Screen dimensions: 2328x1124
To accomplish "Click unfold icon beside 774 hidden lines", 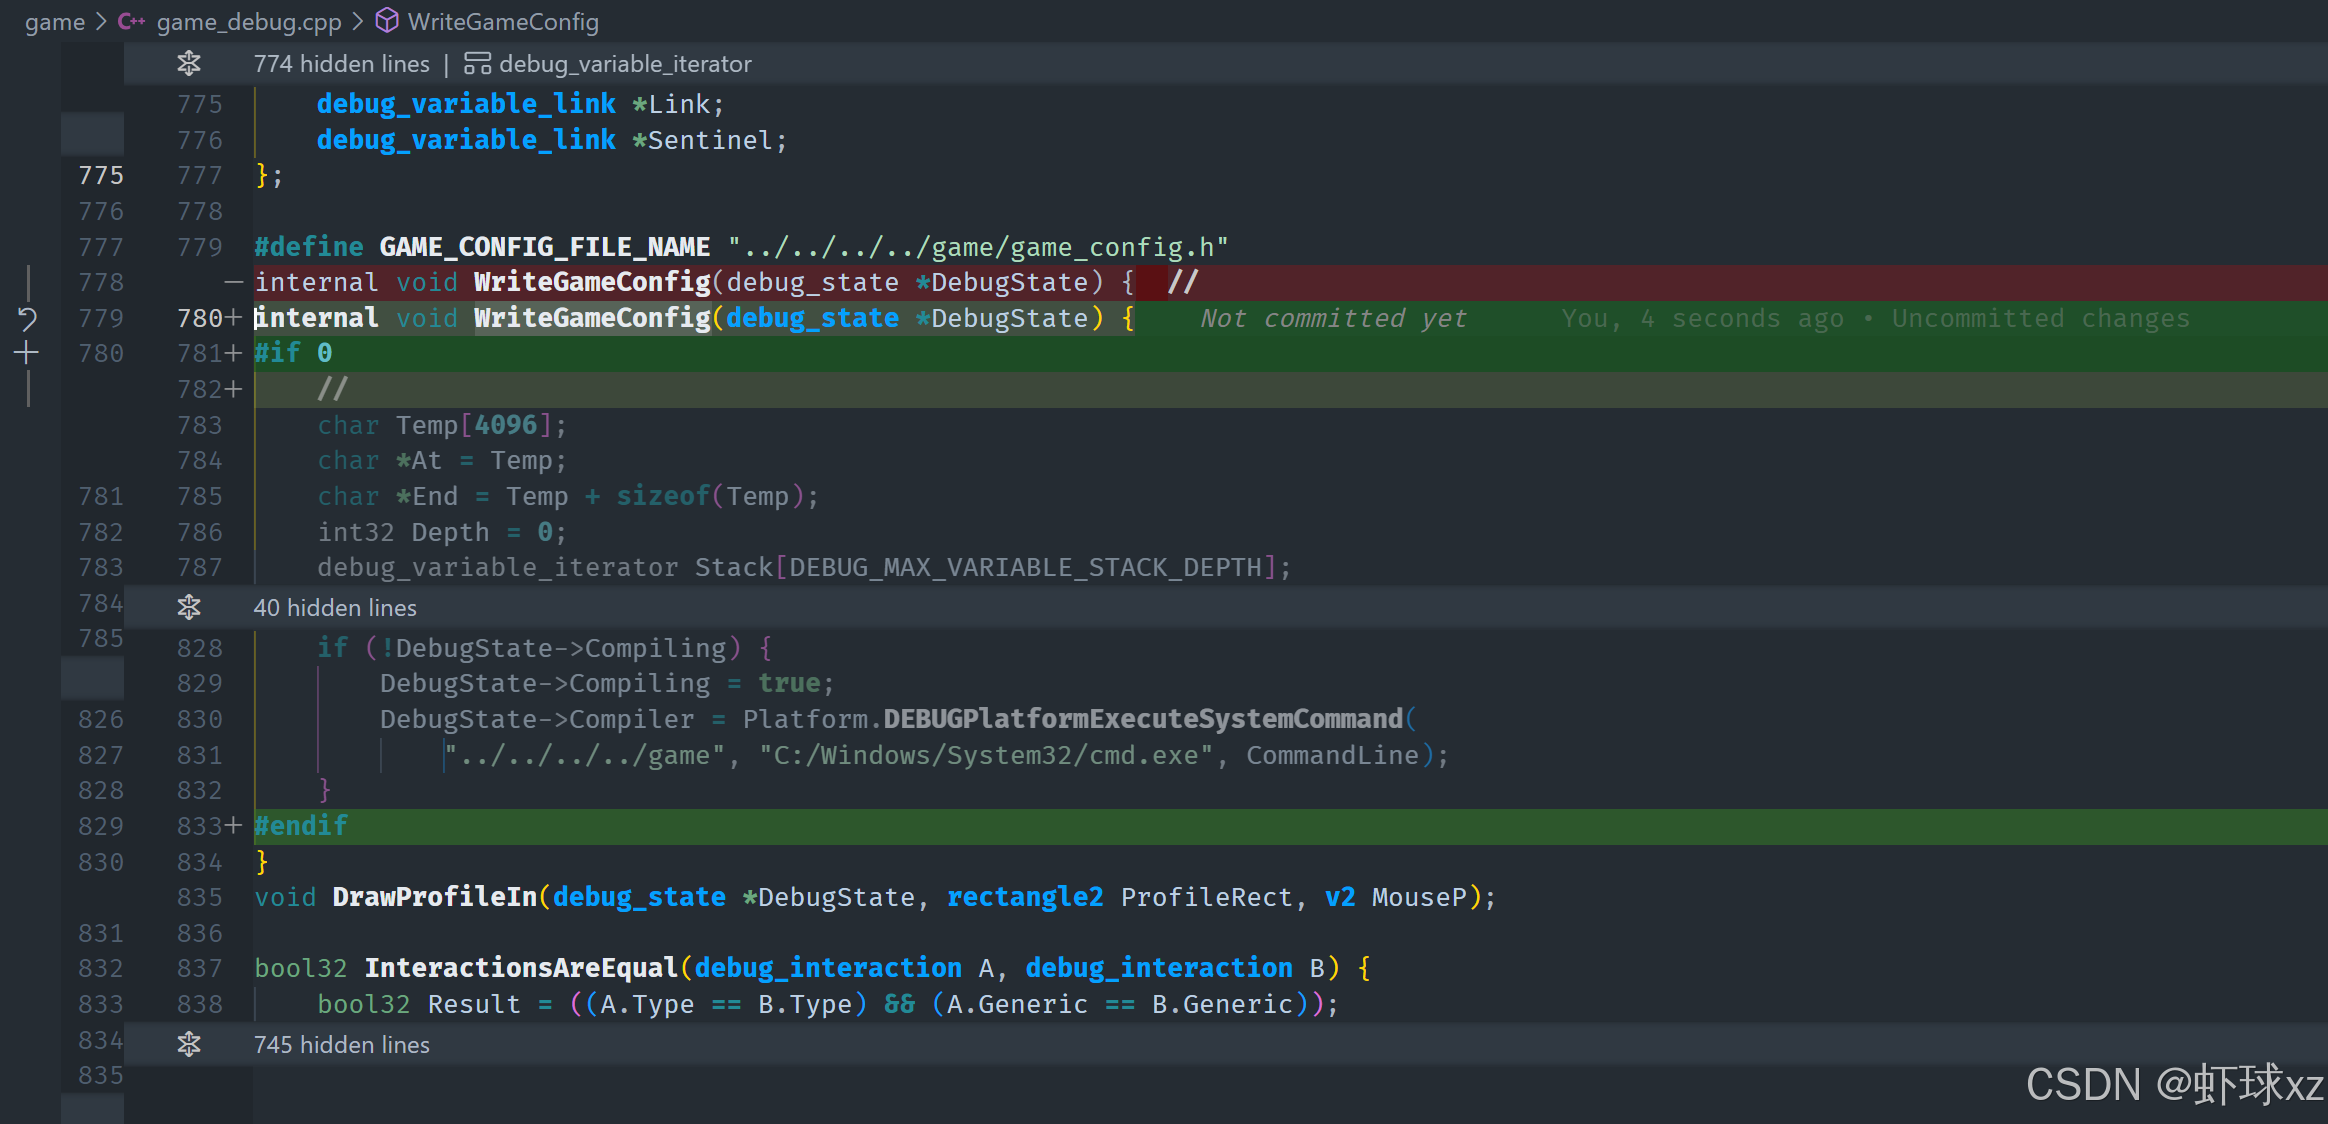I will click(x=189, y=64).
